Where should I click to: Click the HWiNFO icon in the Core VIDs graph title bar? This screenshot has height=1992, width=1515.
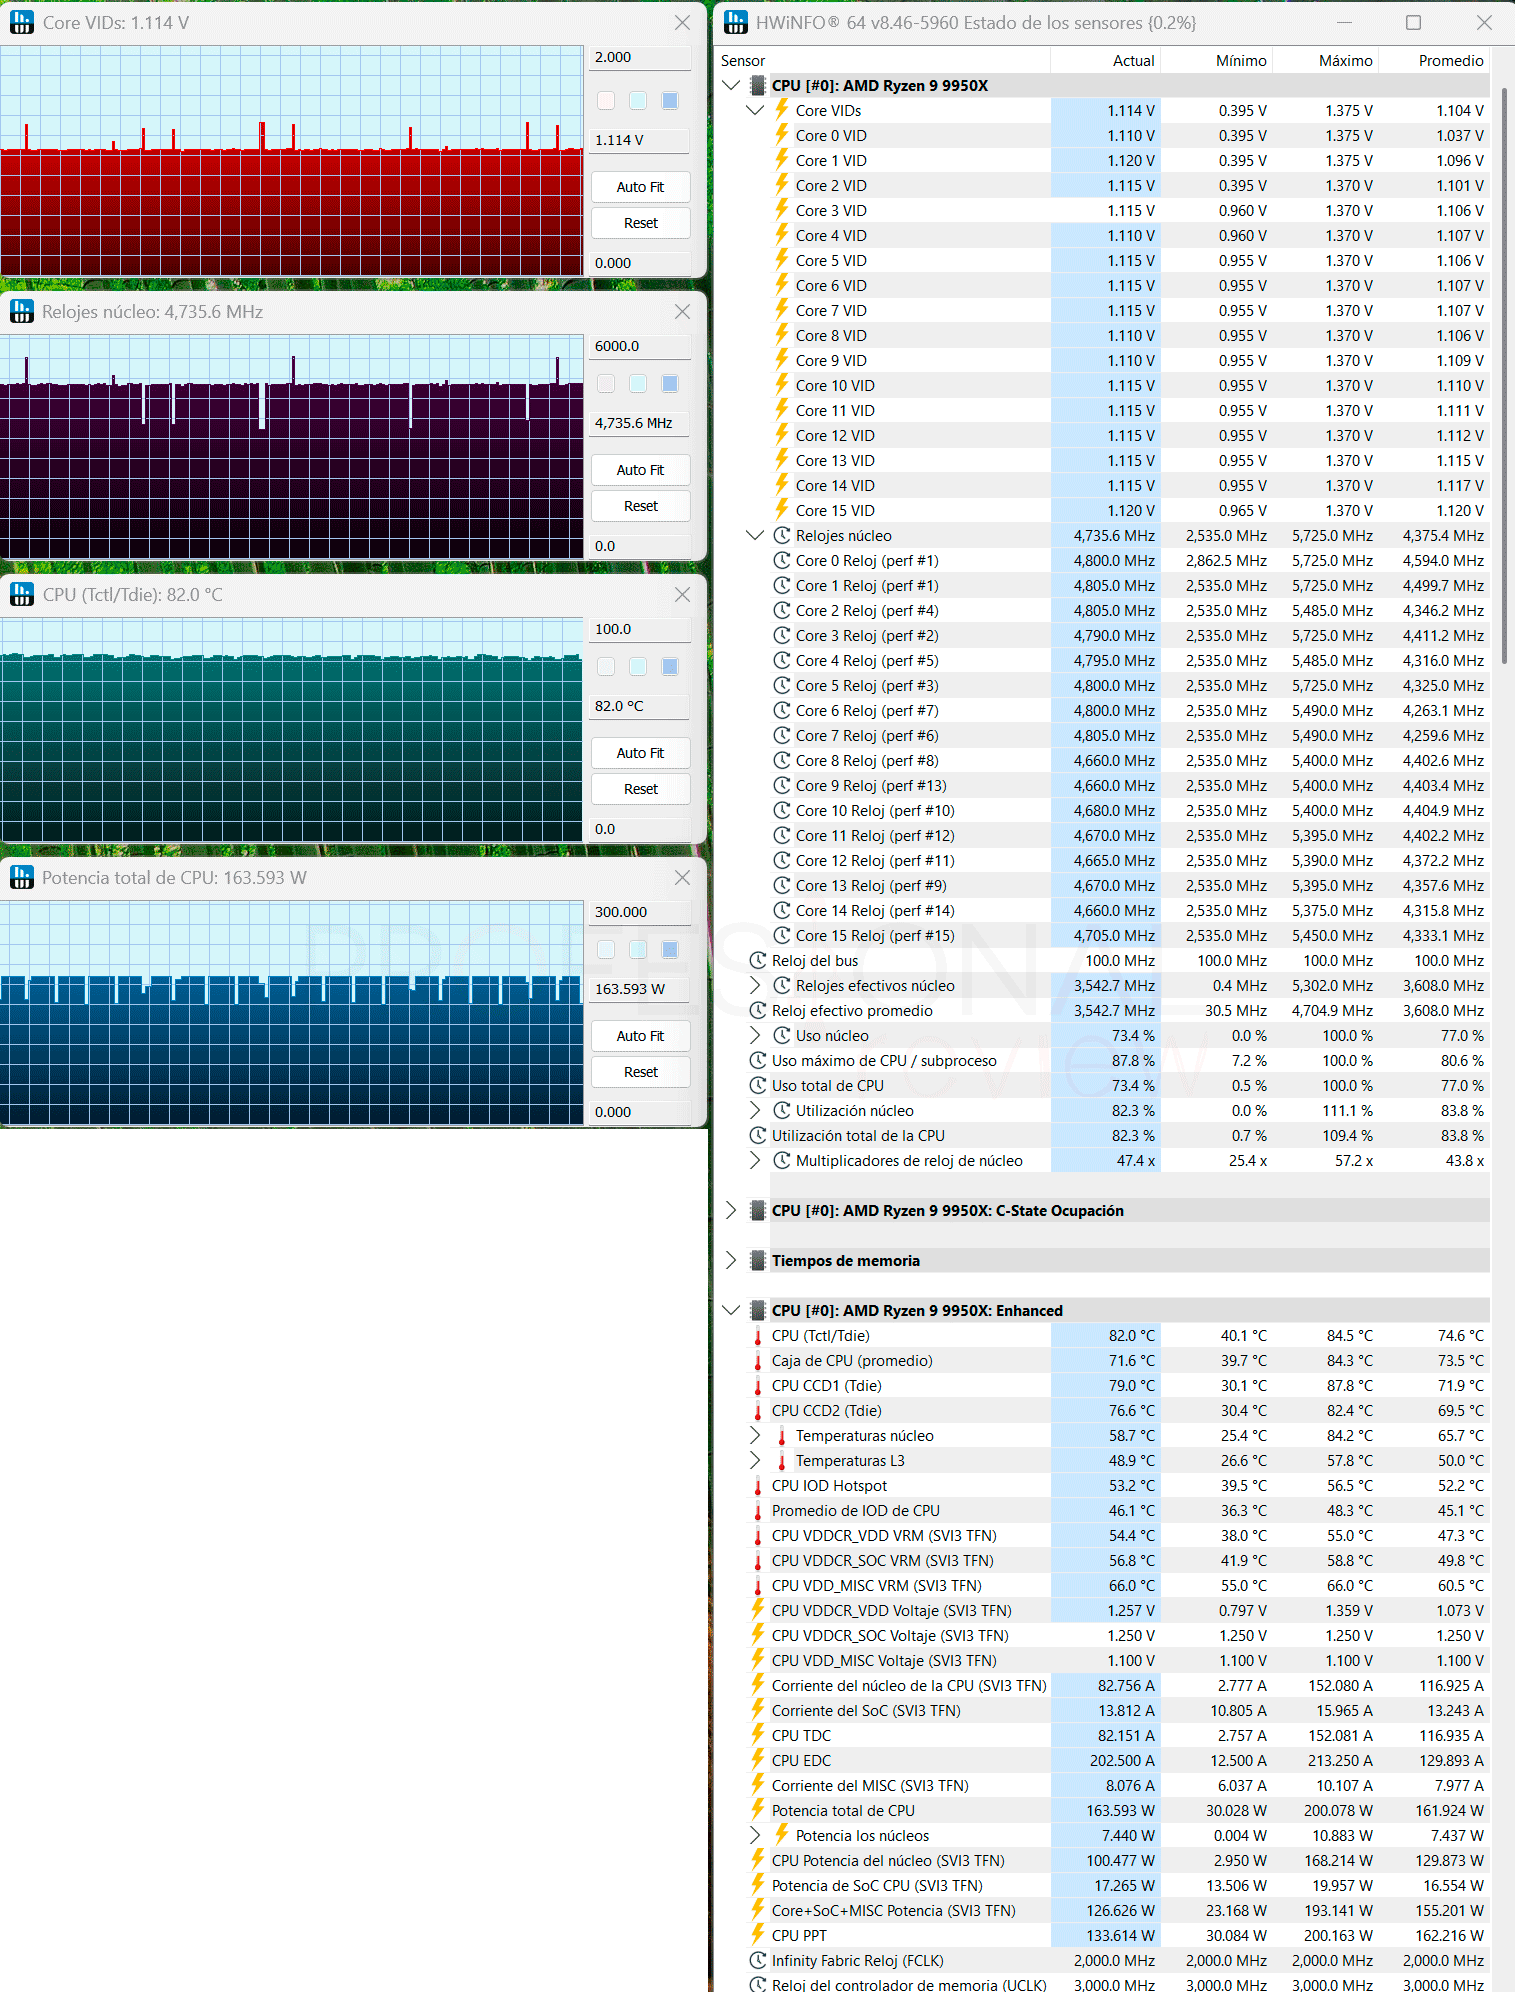pyautogui.click(x=21, y=22)
